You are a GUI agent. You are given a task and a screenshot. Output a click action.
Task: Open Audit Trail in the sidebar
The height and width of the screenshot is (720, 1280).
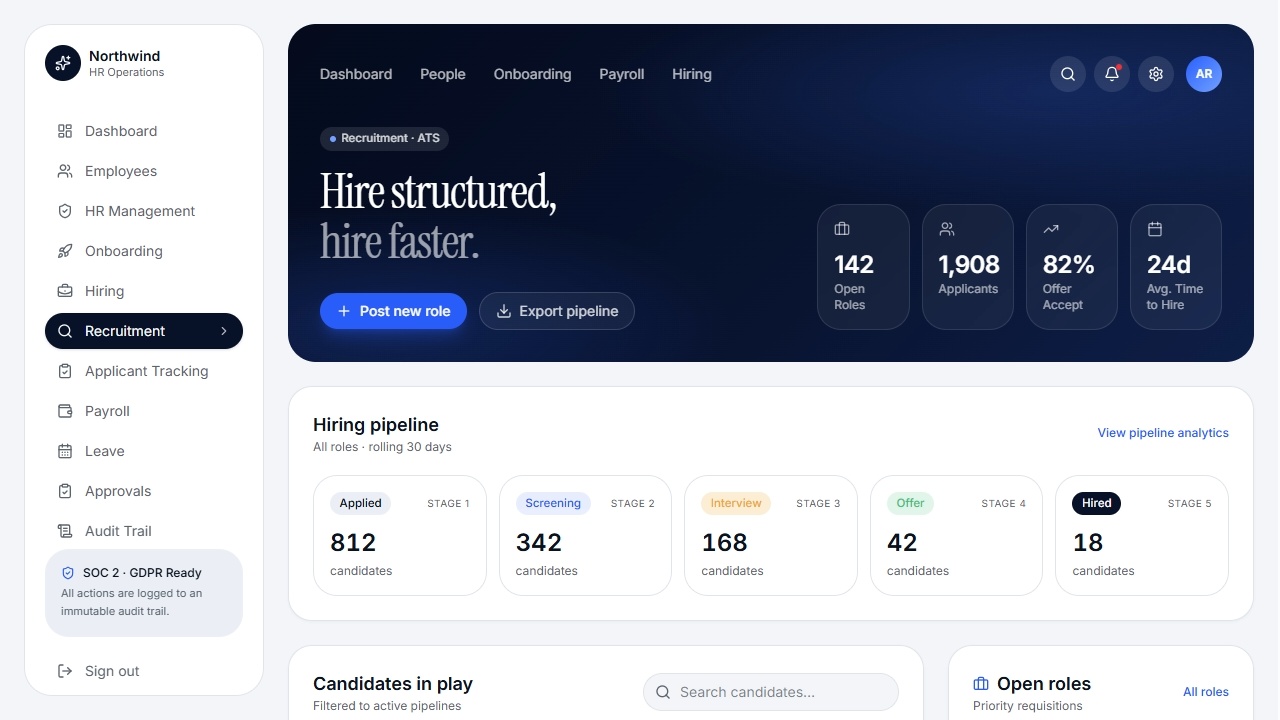(144, 531)
